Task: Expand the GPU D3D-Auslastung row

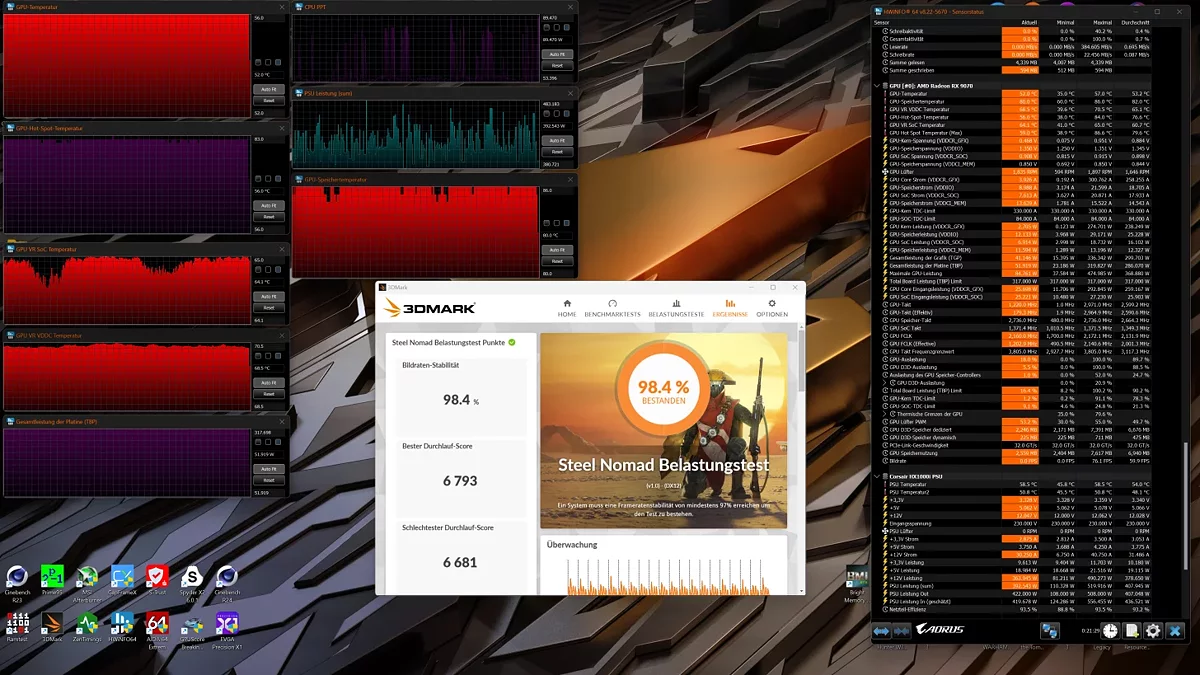Action: [884, 383]
